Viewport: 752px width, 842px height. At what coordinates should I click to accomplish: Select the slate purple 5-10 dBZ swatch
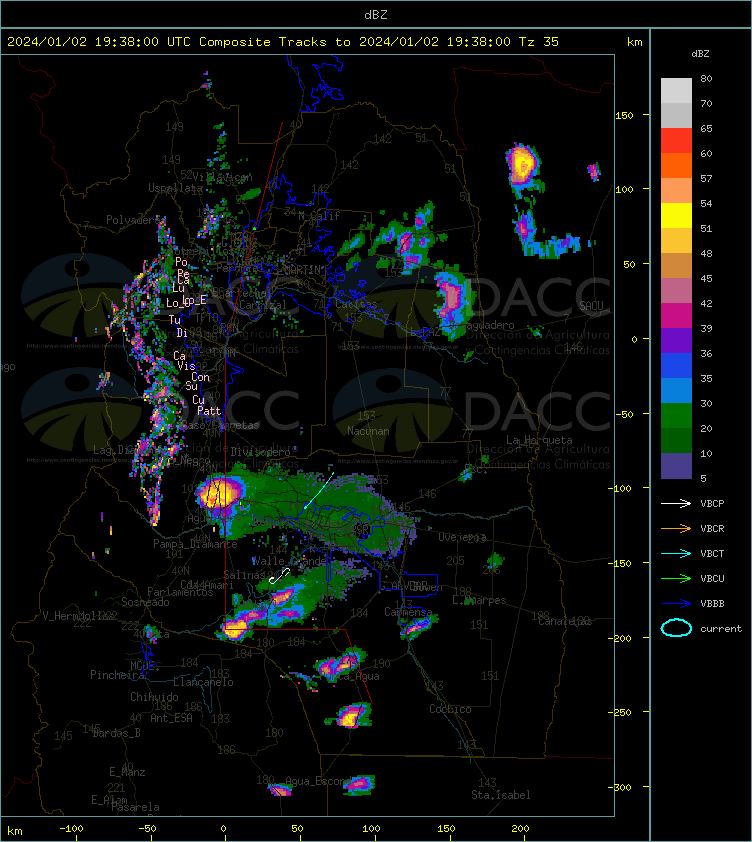coord(676,466)
